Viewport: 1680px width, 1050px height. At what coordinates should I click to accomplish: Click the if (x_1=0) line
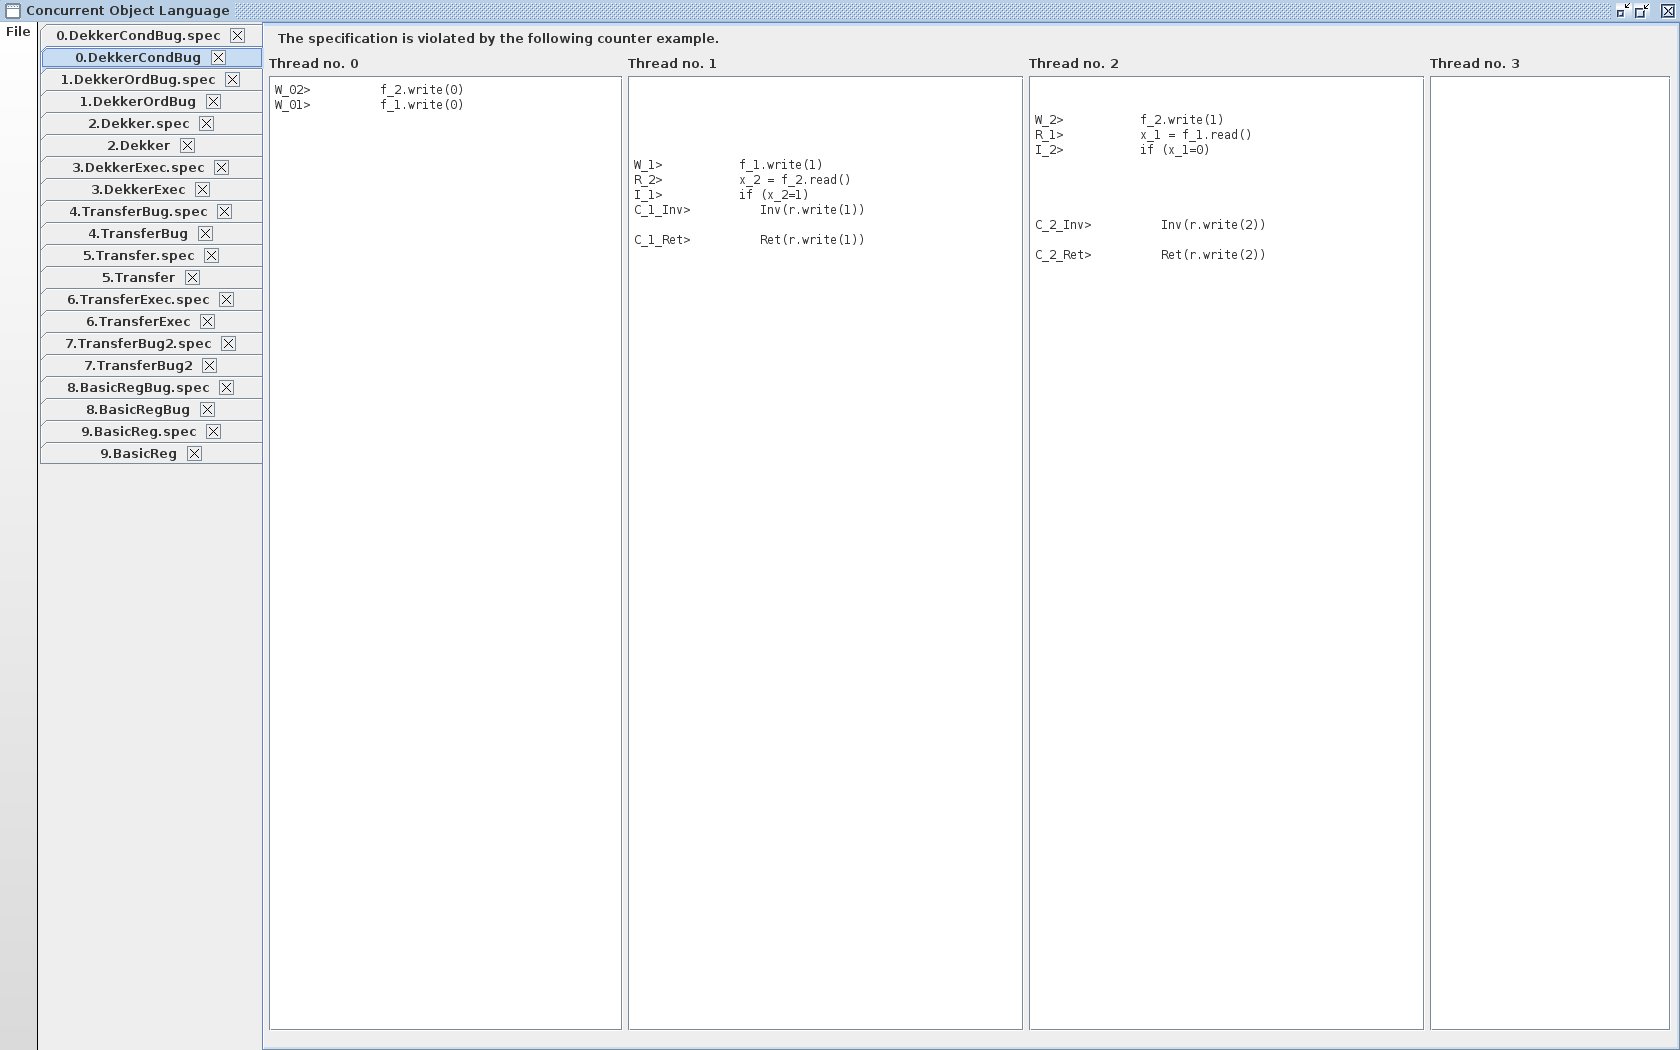(x=1175, y=150)
